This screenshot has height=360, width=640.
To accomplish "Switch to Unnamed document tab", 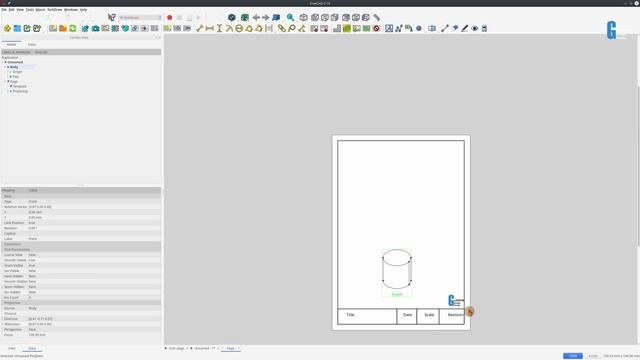I will click(x=203, y=348).
